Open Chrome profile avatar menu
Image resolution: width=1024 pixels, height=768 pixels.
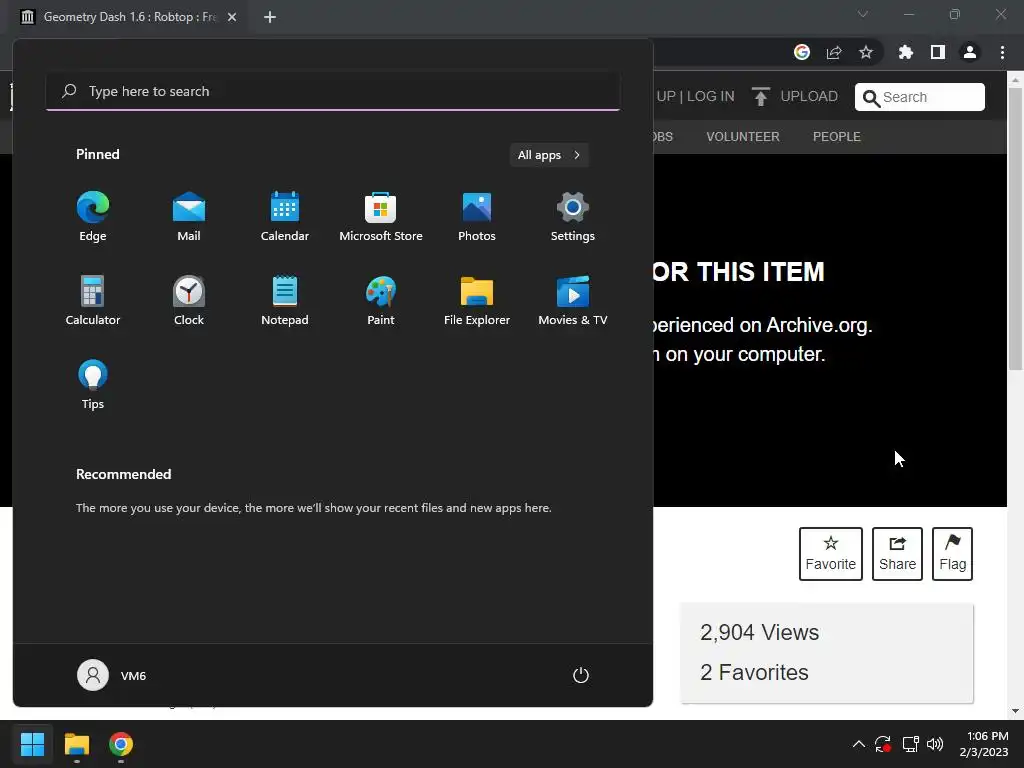pos(970,52)
